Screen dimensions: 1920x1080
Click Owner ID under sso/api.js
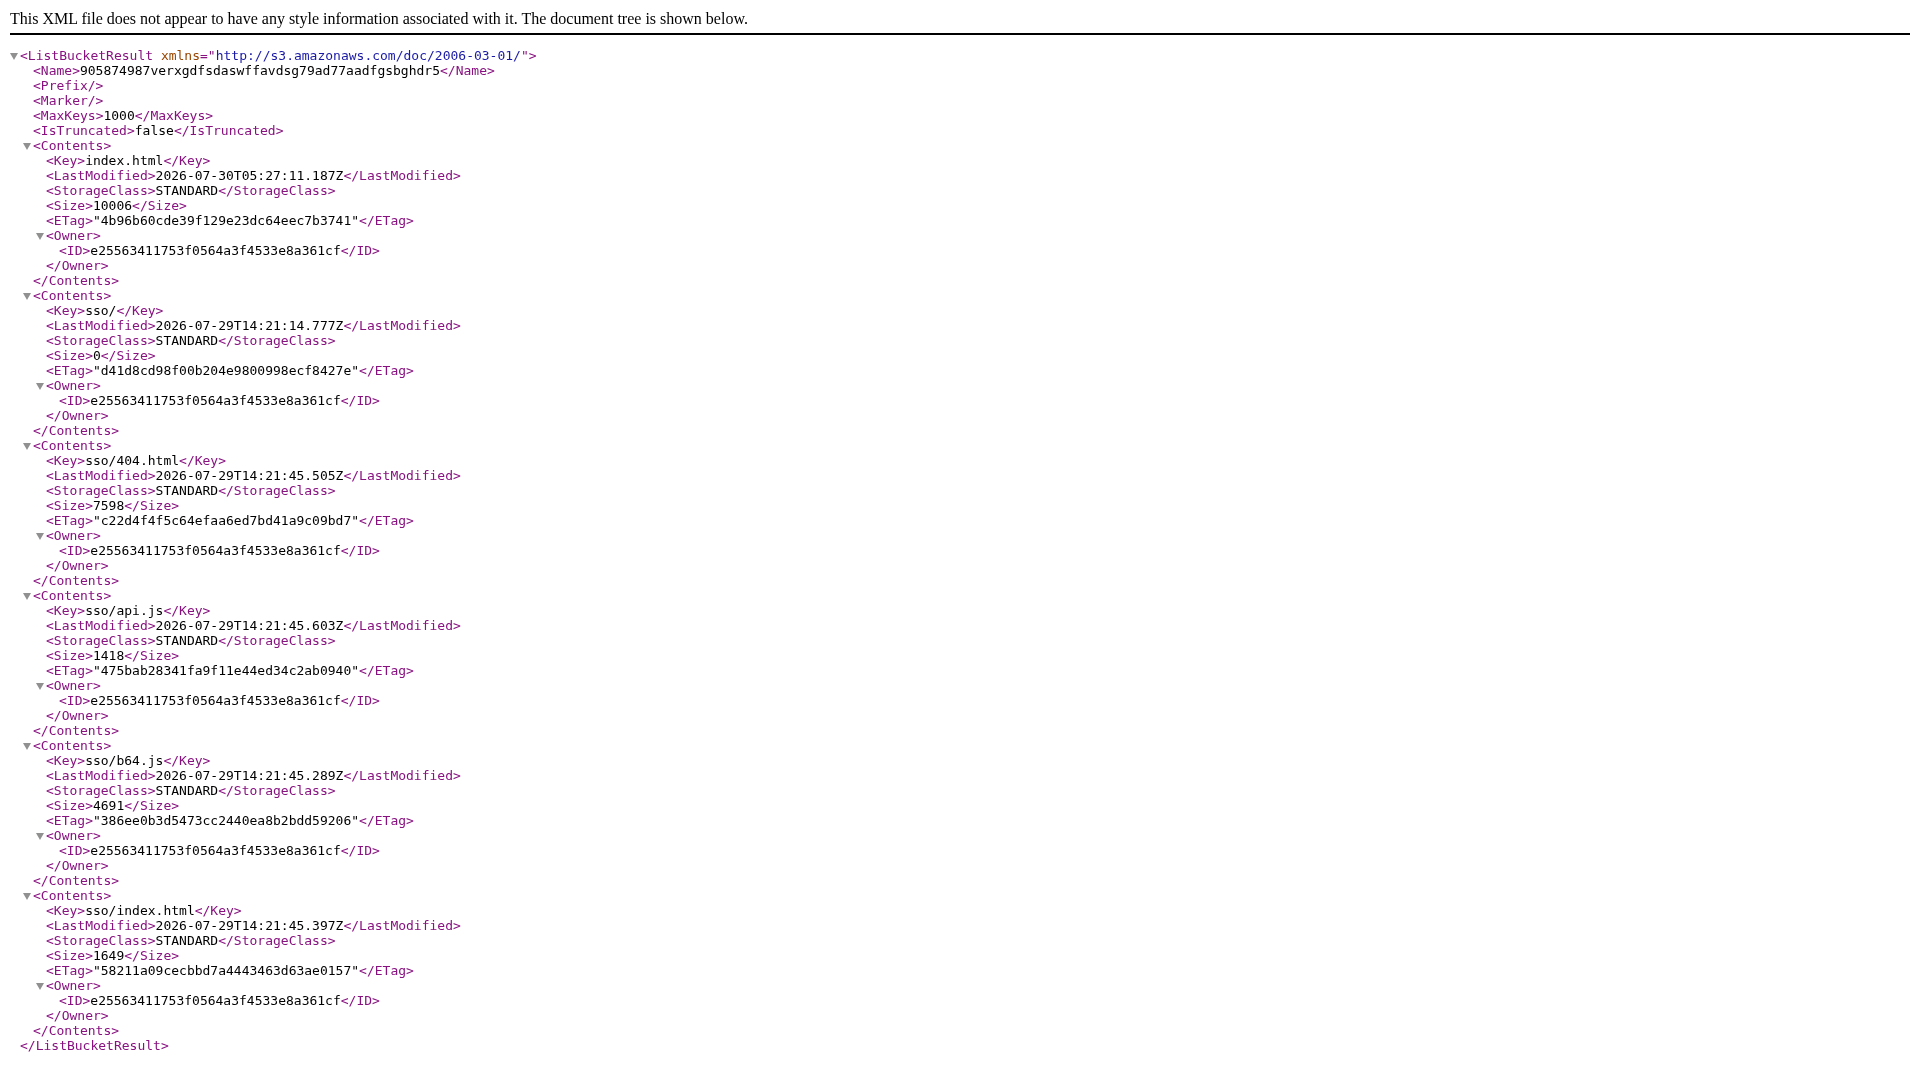pyautogui.click(x=216, y=701)
